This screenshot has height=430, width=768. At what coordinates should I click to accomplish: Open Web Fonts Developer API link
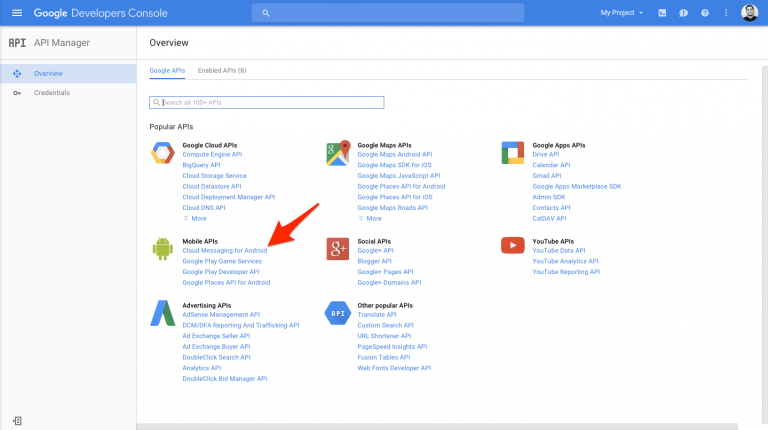pos(394,368)
